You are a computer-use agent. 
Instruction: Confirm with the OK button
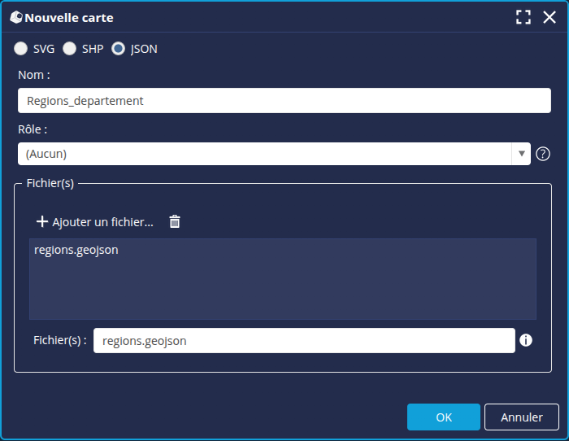443,417
